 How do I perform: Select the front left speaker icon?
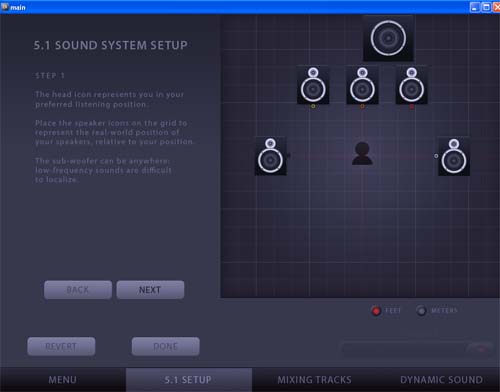pyautogui.click(x=313, y=85)
